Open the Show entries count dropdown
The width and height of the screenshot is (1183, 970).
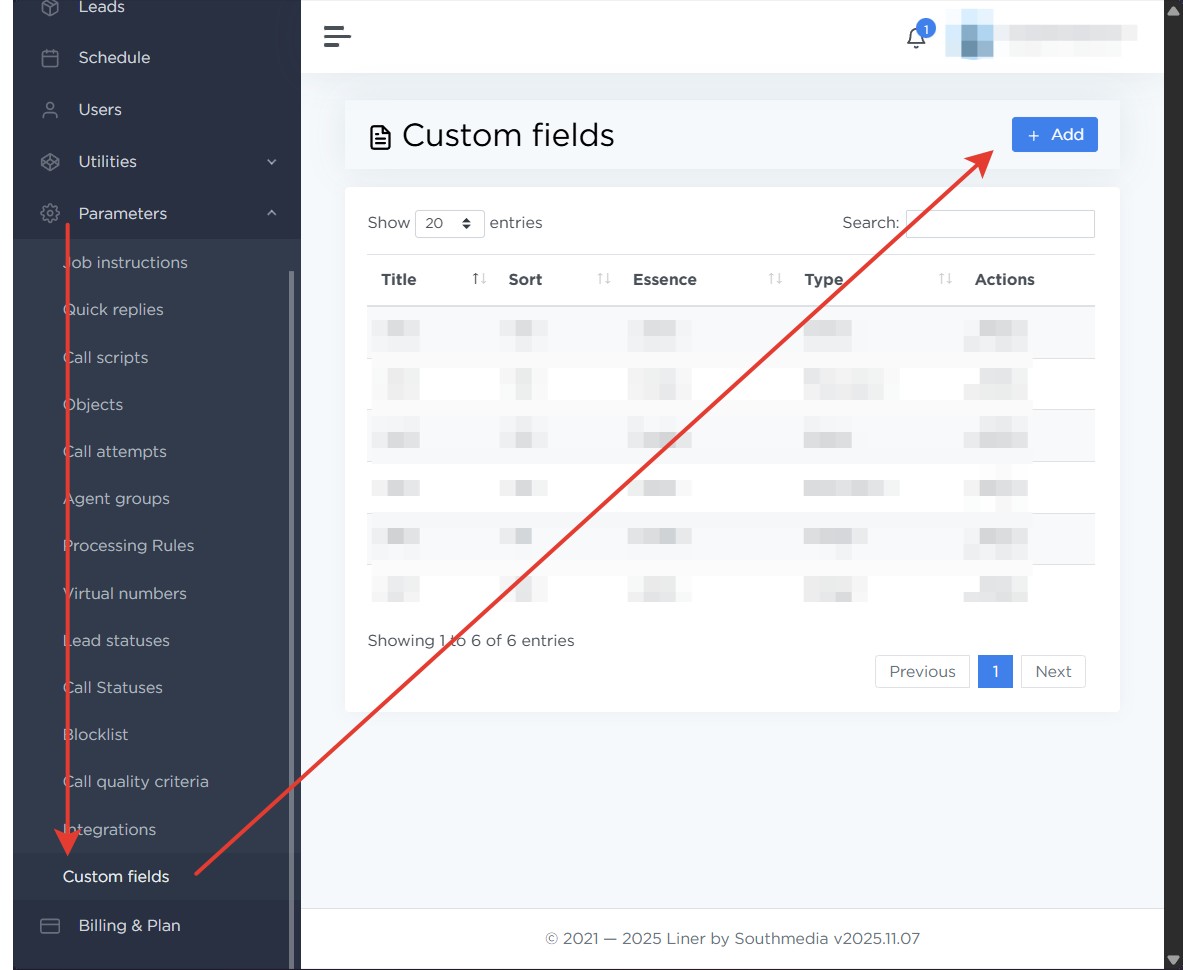[449, 223]
